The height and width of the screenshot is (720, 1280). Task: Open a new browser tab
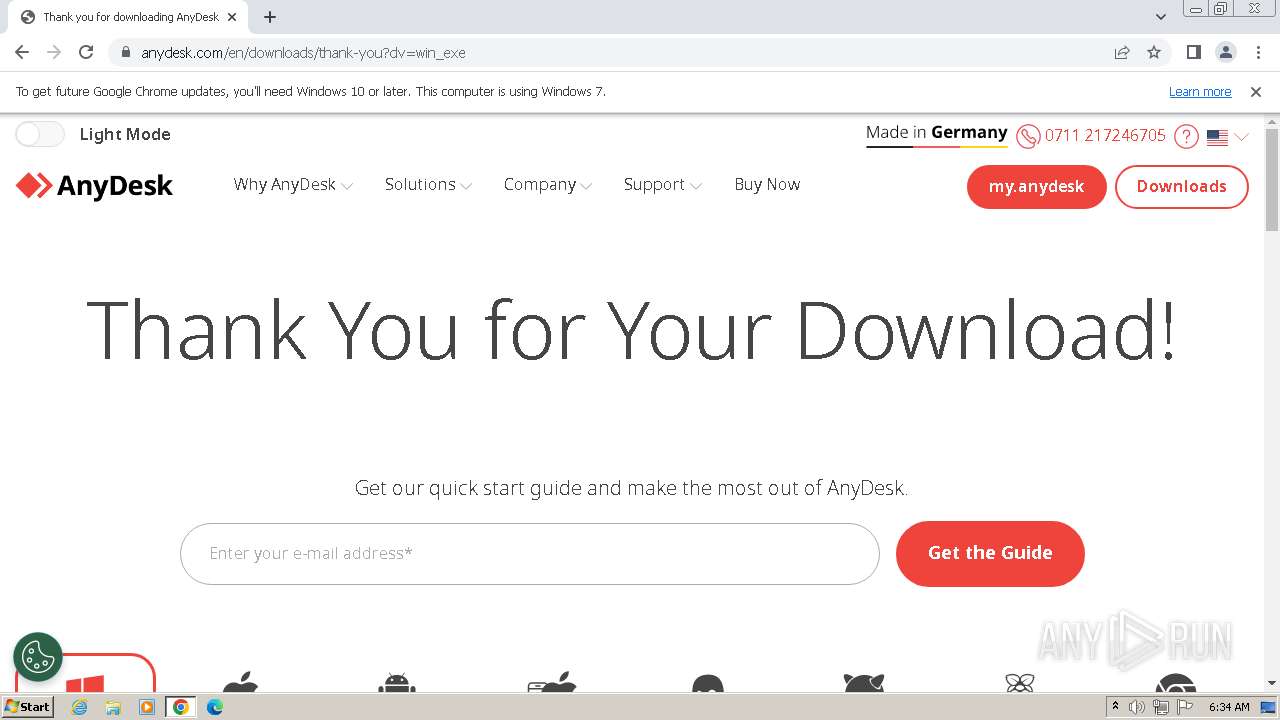(270, 17)
